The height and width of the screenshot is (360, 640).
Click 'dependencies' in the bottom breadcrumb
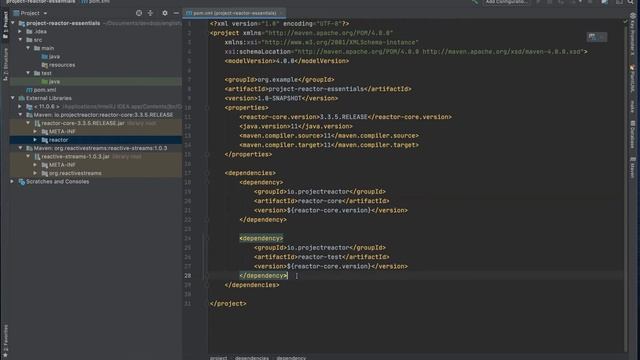[x=252, y=358]
